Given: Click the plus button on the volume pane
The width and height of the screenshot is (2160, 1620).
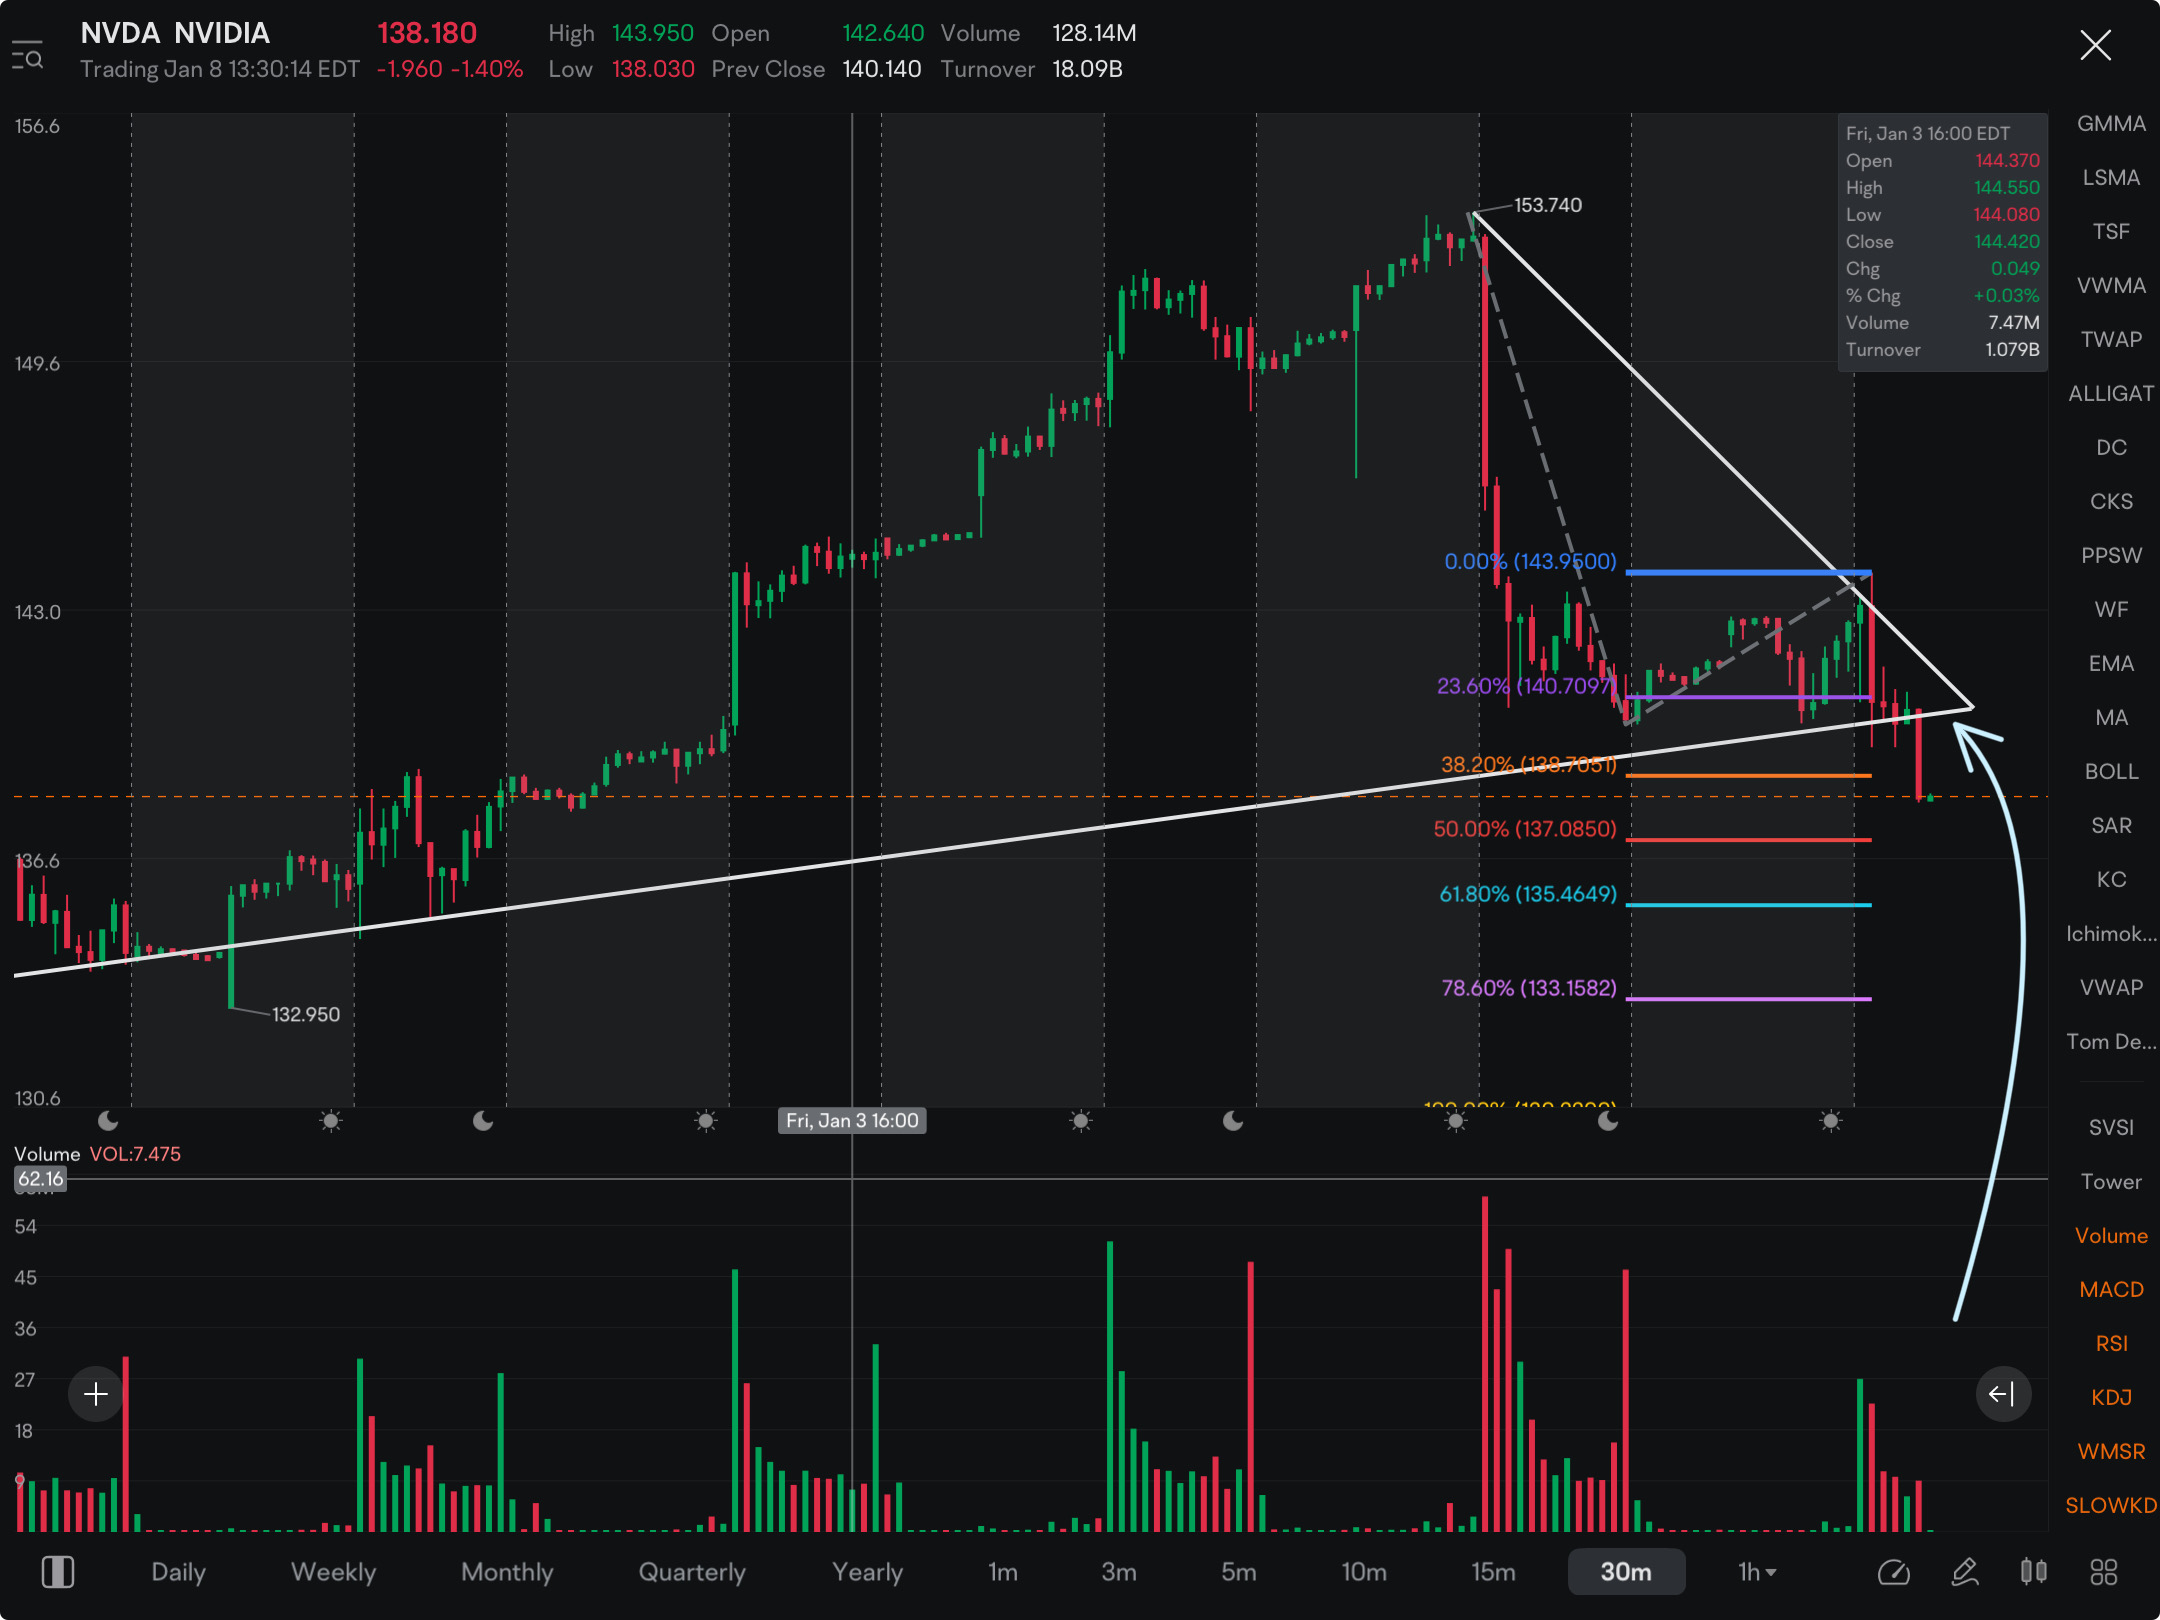Looking at the screenshot, I should coord(96,1394).
